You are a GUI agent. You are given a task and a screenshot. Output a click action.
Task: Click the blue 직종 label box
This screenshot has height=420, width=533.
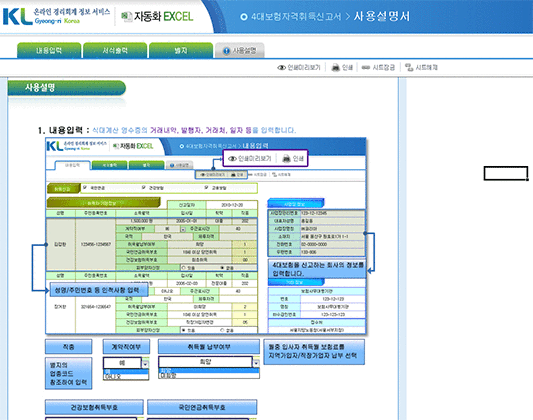68,347
